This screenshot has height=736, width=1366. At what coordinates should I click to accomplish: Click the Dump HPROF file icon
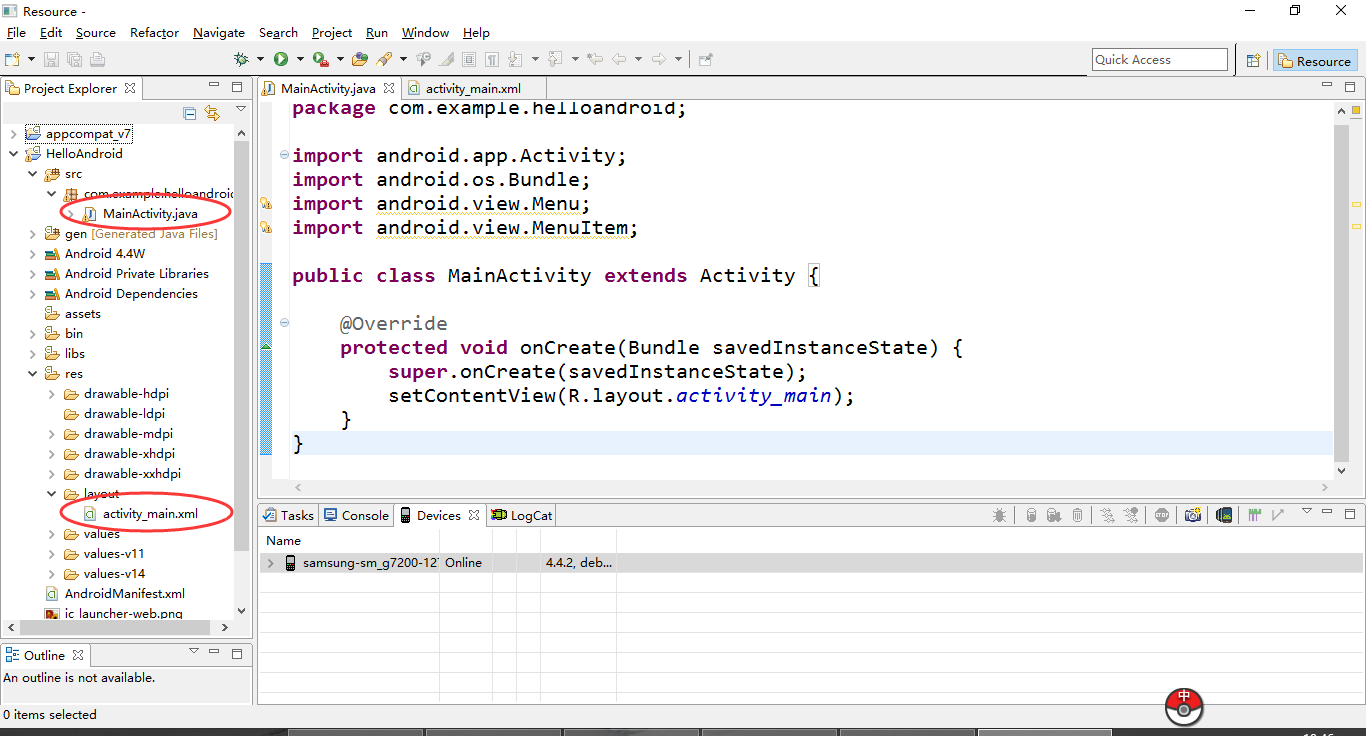click(1054, 515)
